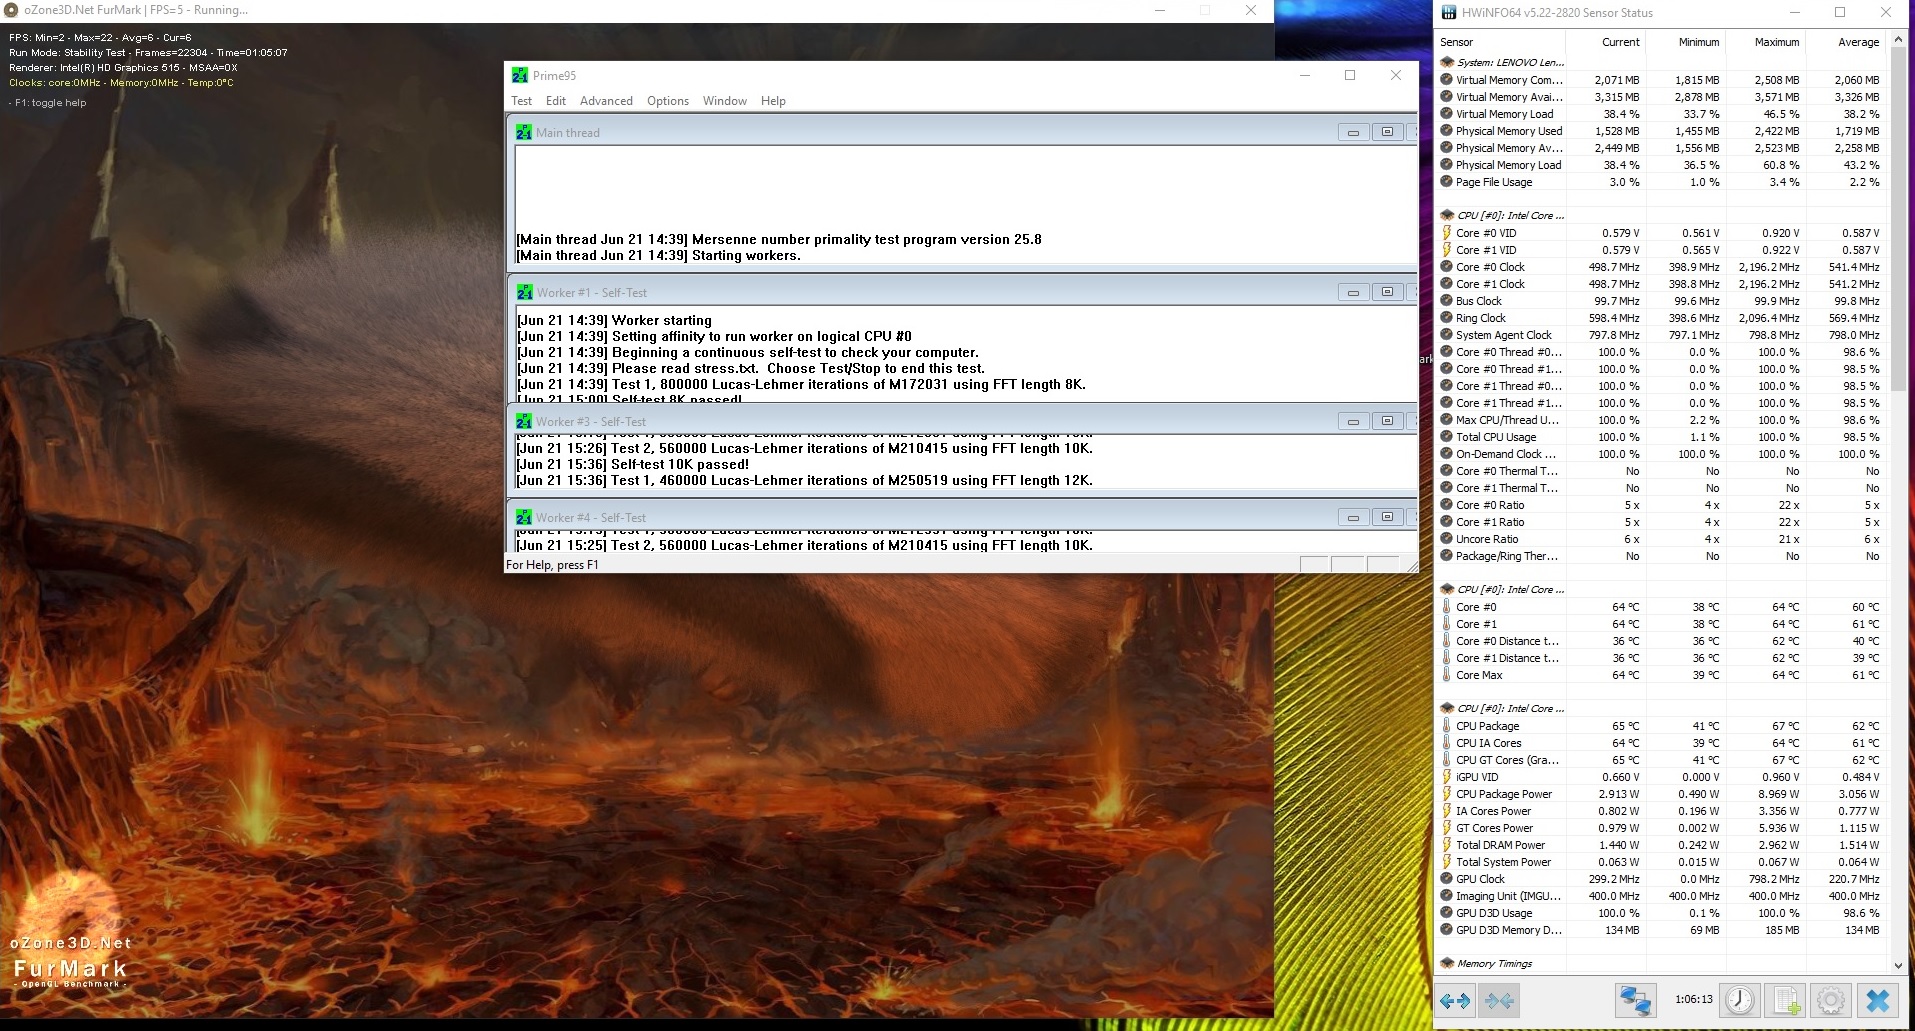Screen dimensions: 1915x1031
Task: Click the thermometer icon beside CPU Package
Action: (1446, 726)
